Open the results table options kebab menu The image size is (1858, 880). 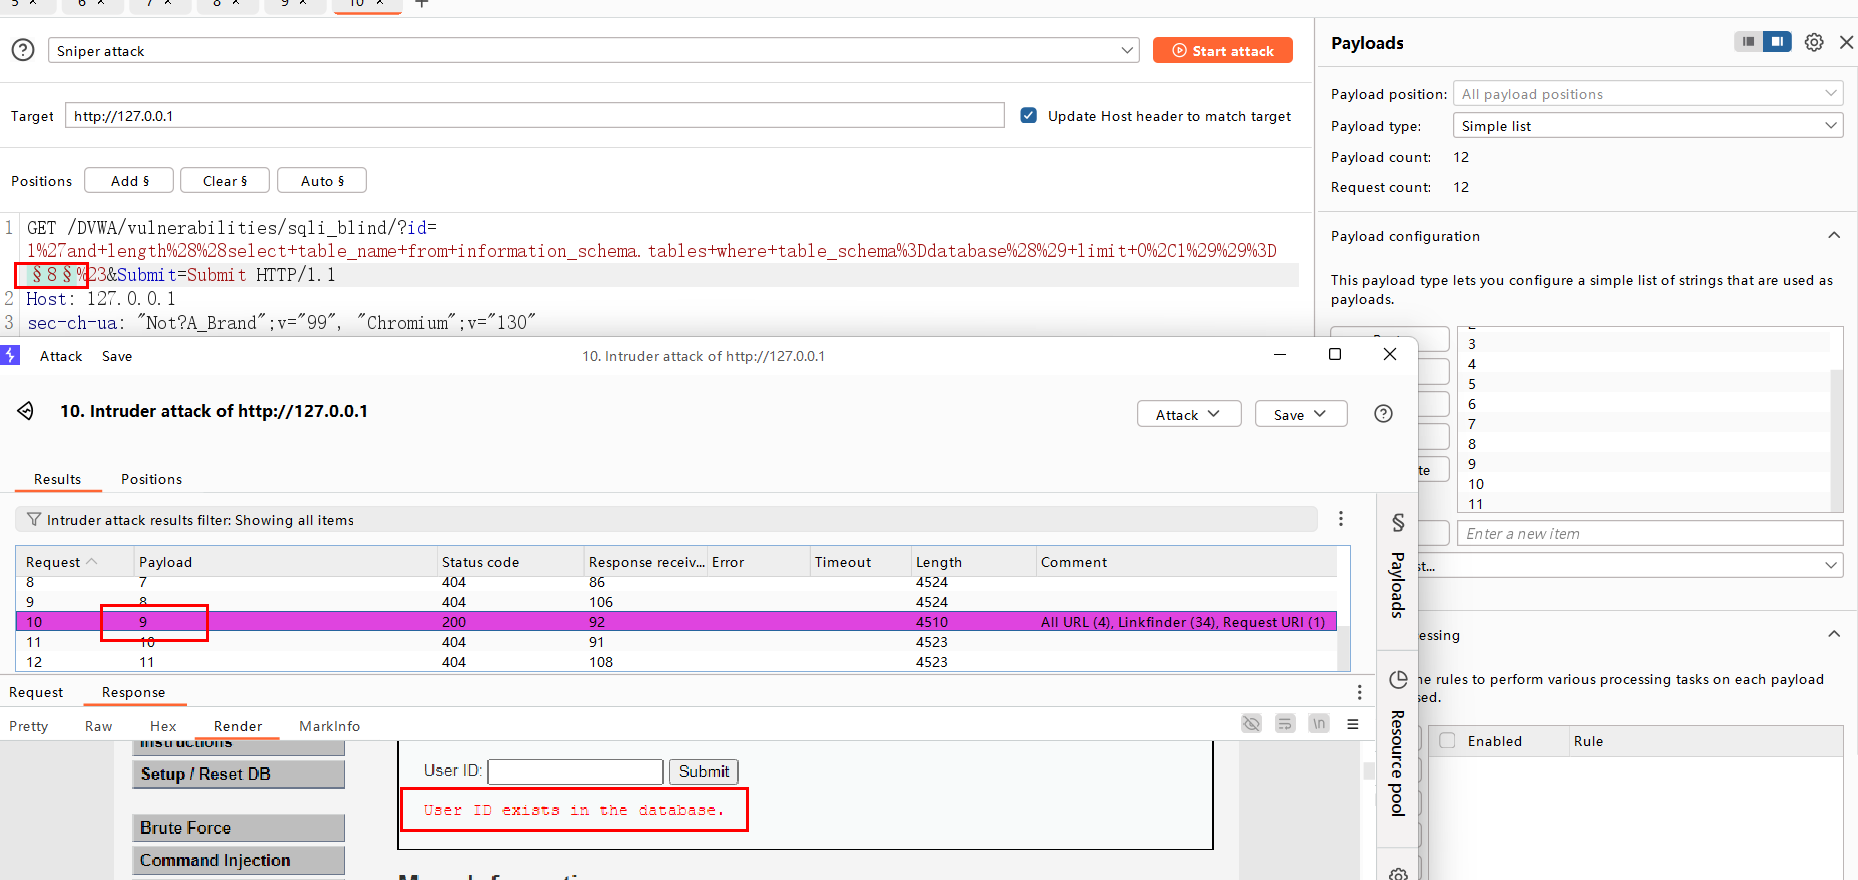[1341, 519]
